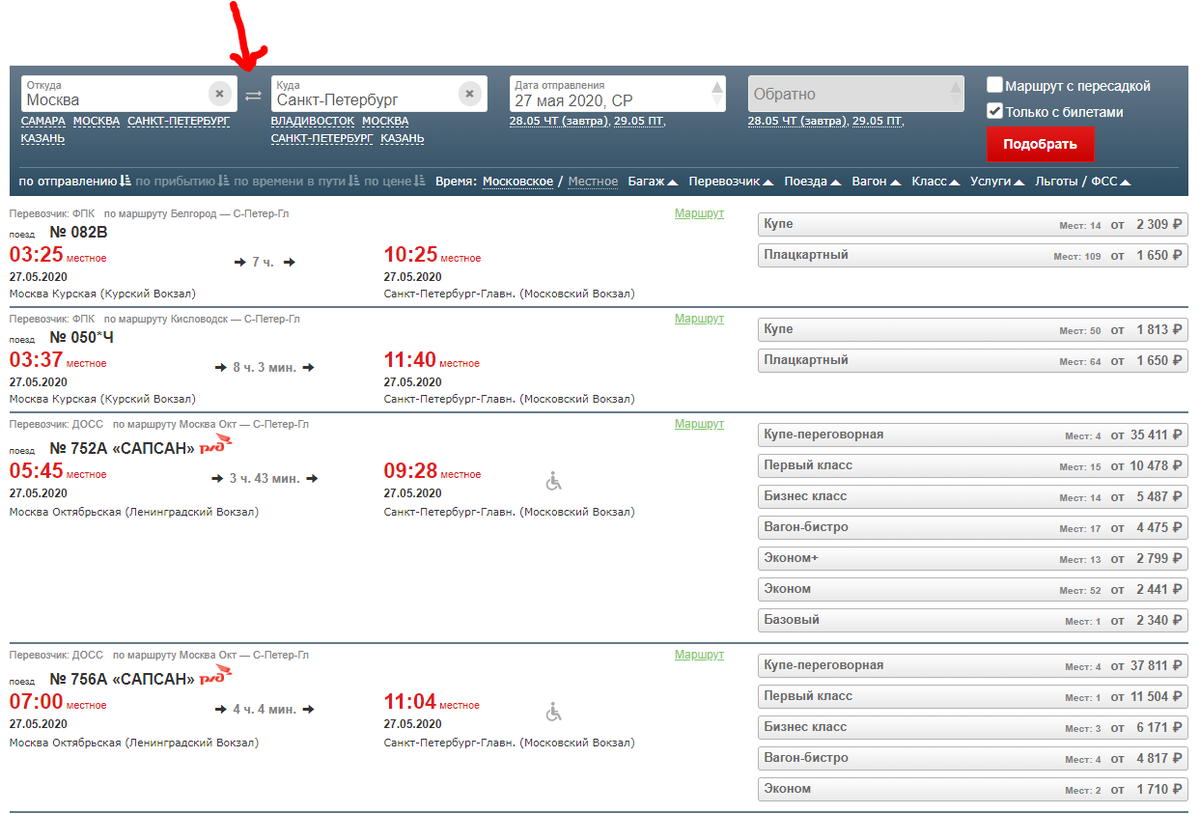Clear the Куда field with its X icon
This screenshot has height=814, width=1200.
coord(470,93)
